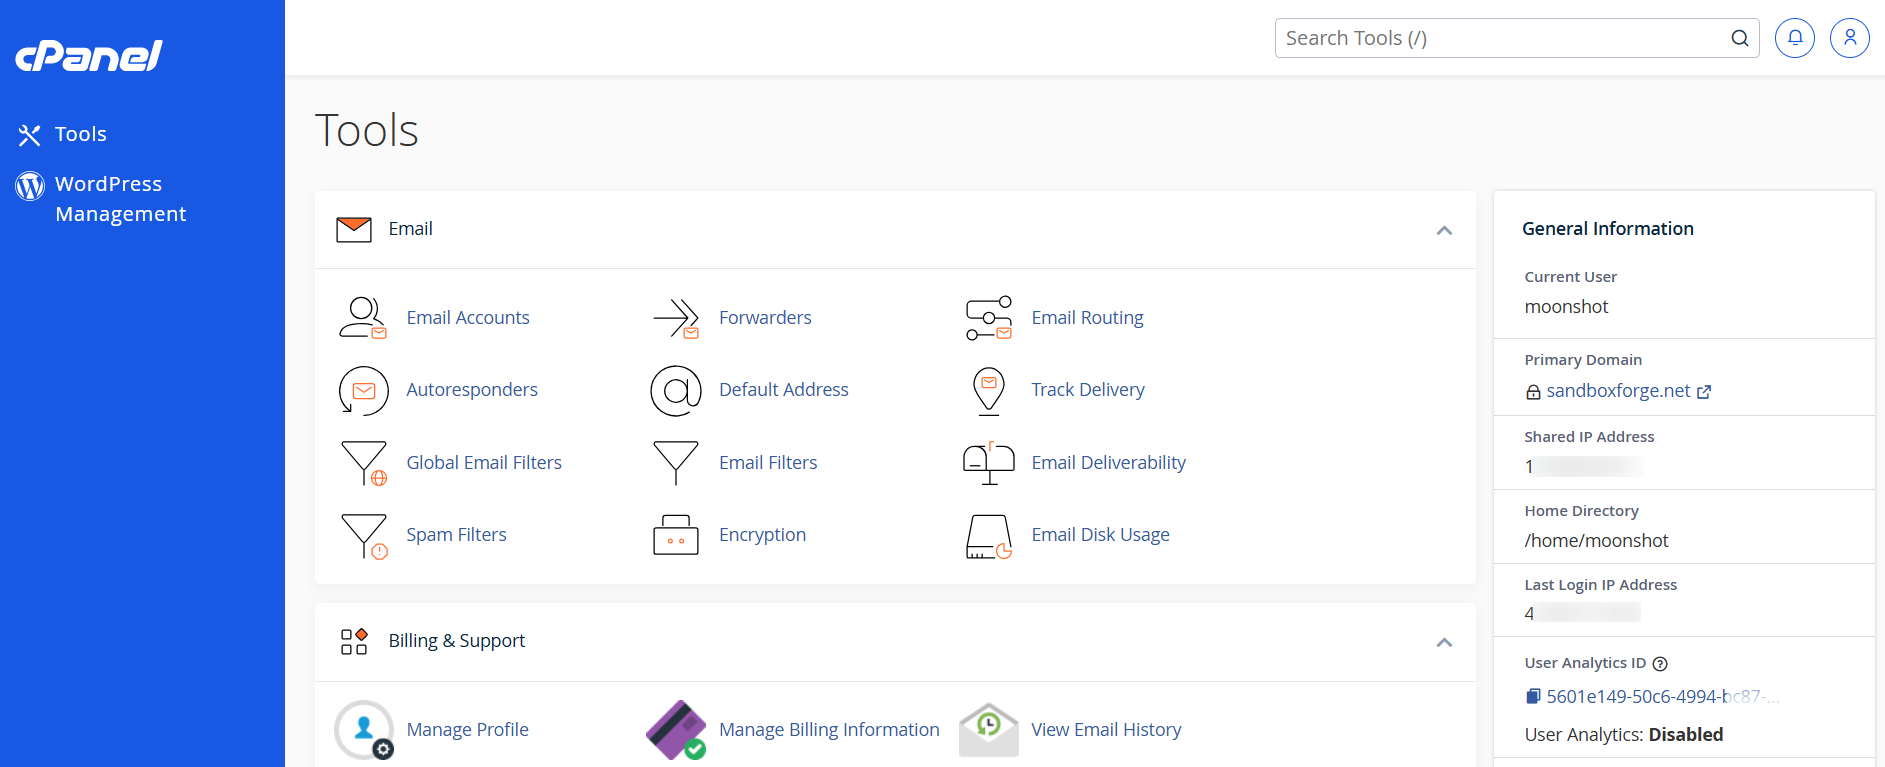This screenshot has height=767, width=1885.
Task: Open the Encryption link
Action: coord(762,535)
